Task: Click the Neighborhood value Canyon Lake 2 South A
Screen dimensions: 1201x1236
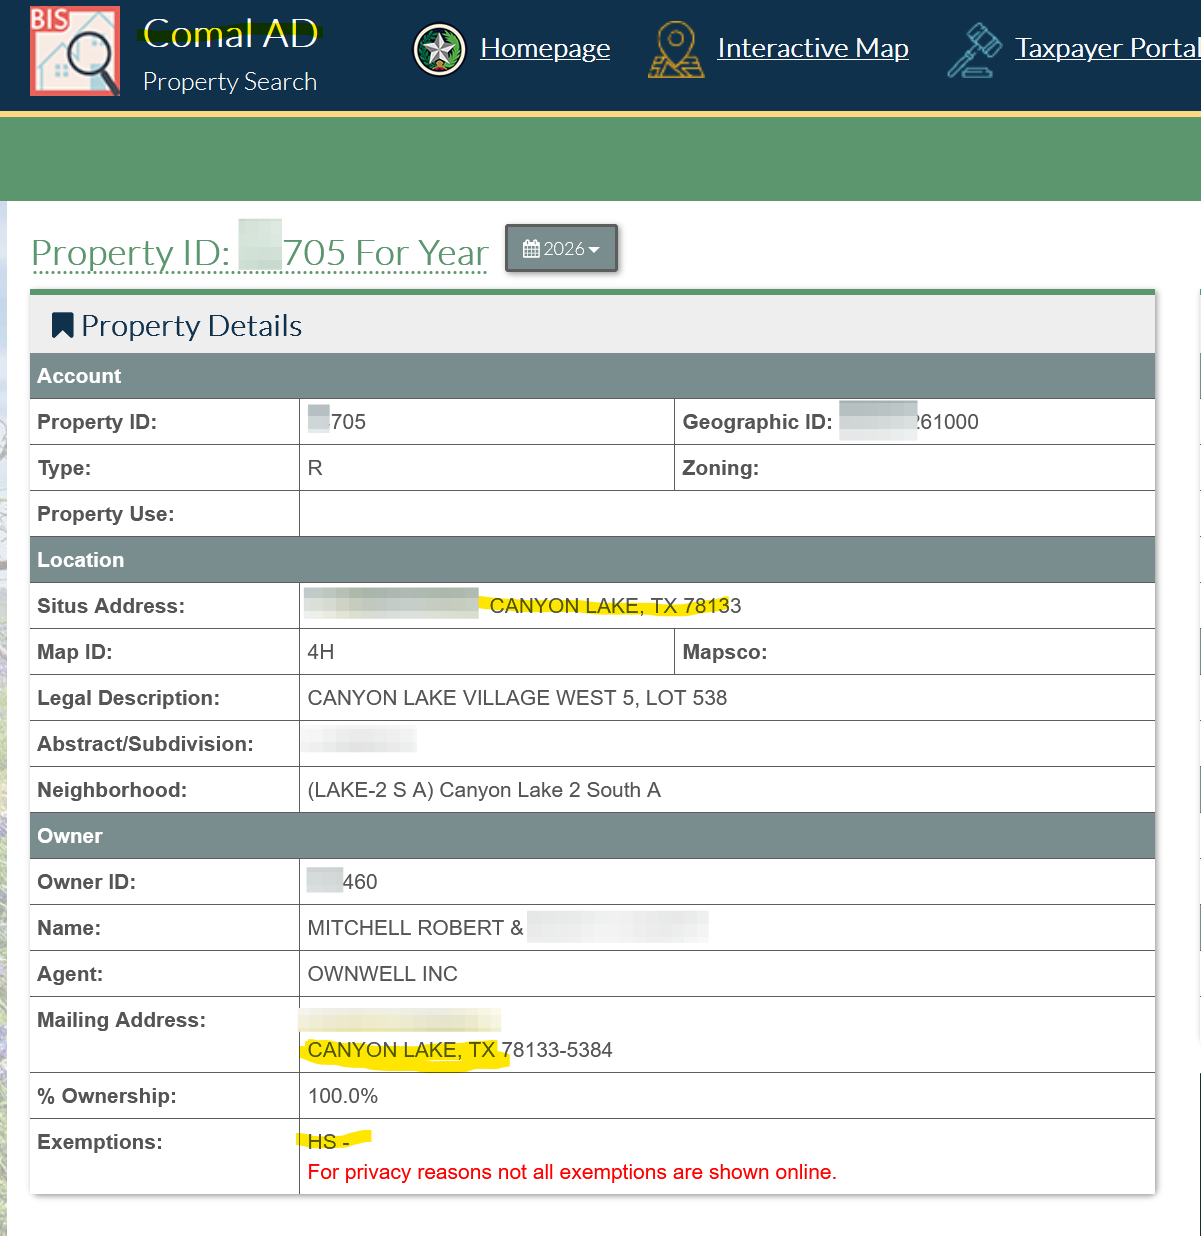Action: point(484,790)
